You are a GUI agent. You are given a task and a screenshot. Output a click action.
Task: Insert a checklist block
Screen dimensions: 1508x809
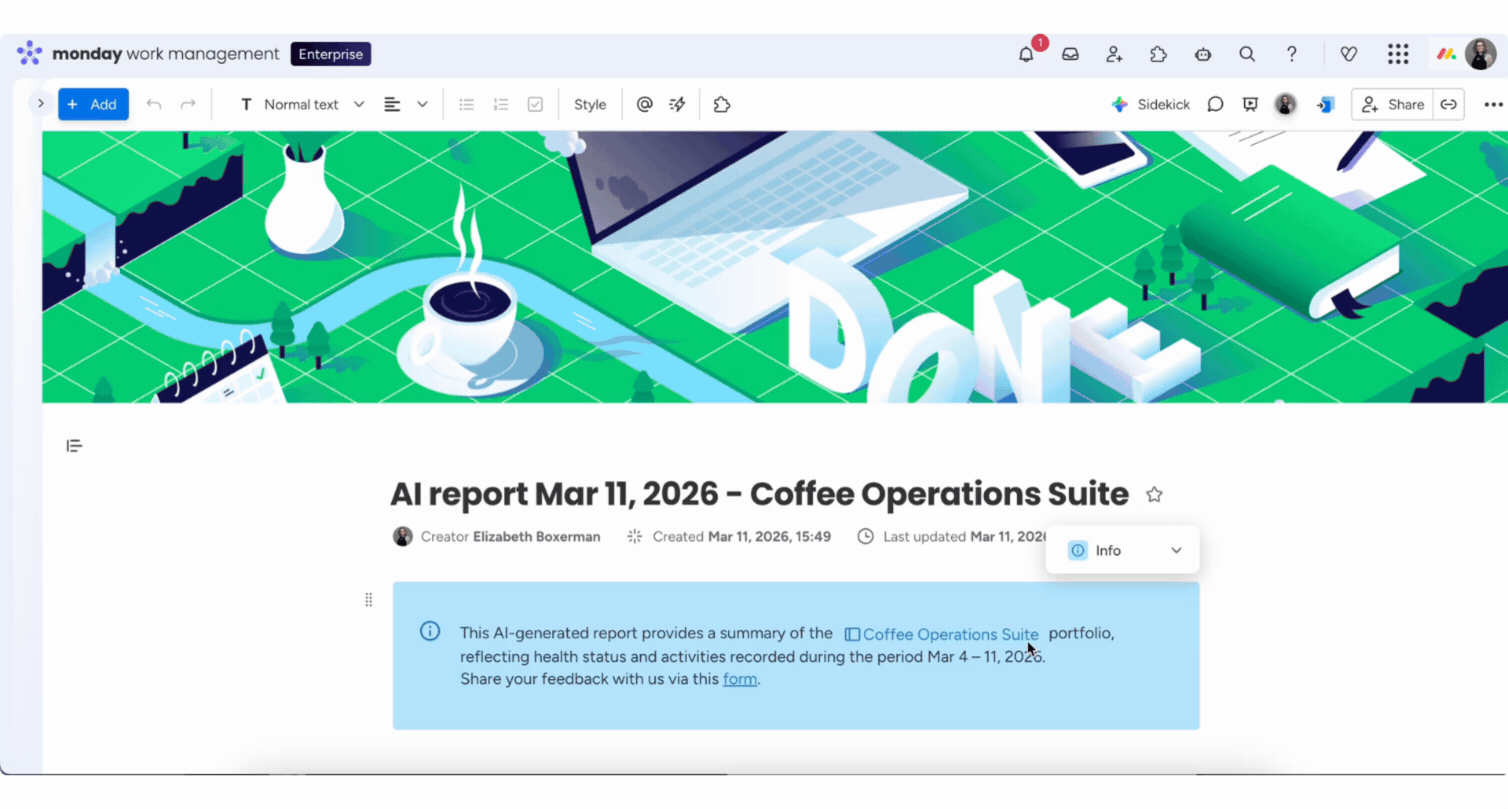coord(535,104)
